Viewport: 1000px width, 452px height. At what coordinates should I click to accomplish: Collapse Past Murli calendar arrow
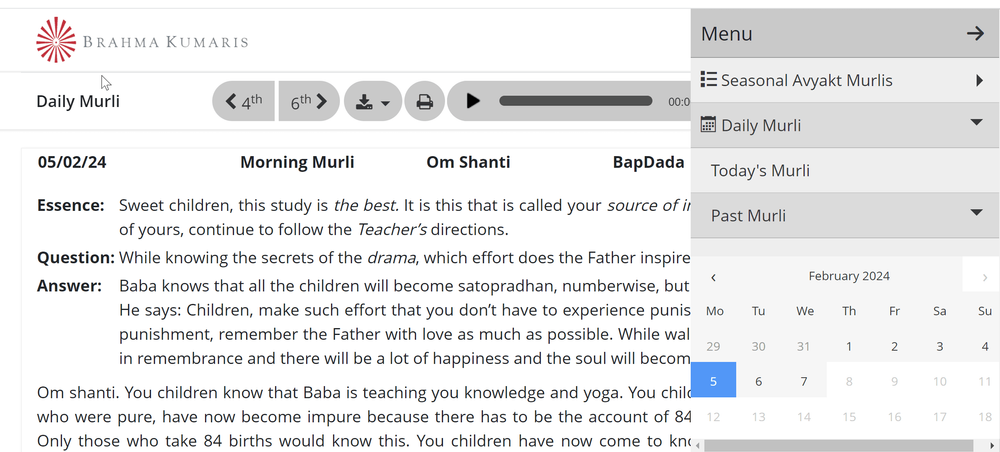[977, 213]
